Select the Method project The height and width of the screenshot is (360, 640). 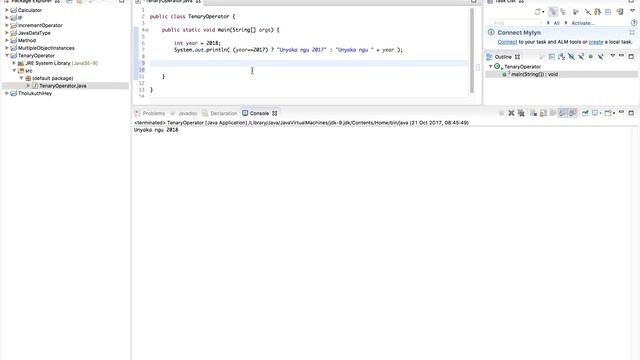point(27,40)
